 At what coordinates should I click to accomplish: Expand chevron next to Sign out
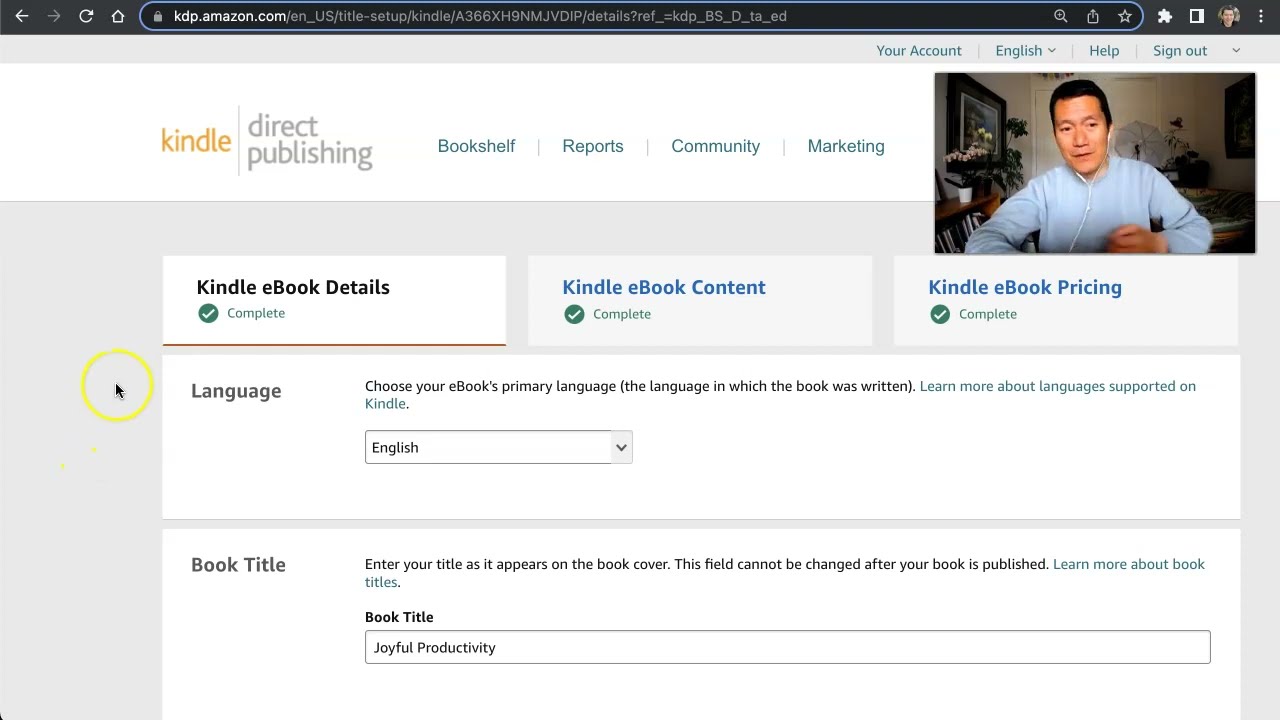(1236, 50)
